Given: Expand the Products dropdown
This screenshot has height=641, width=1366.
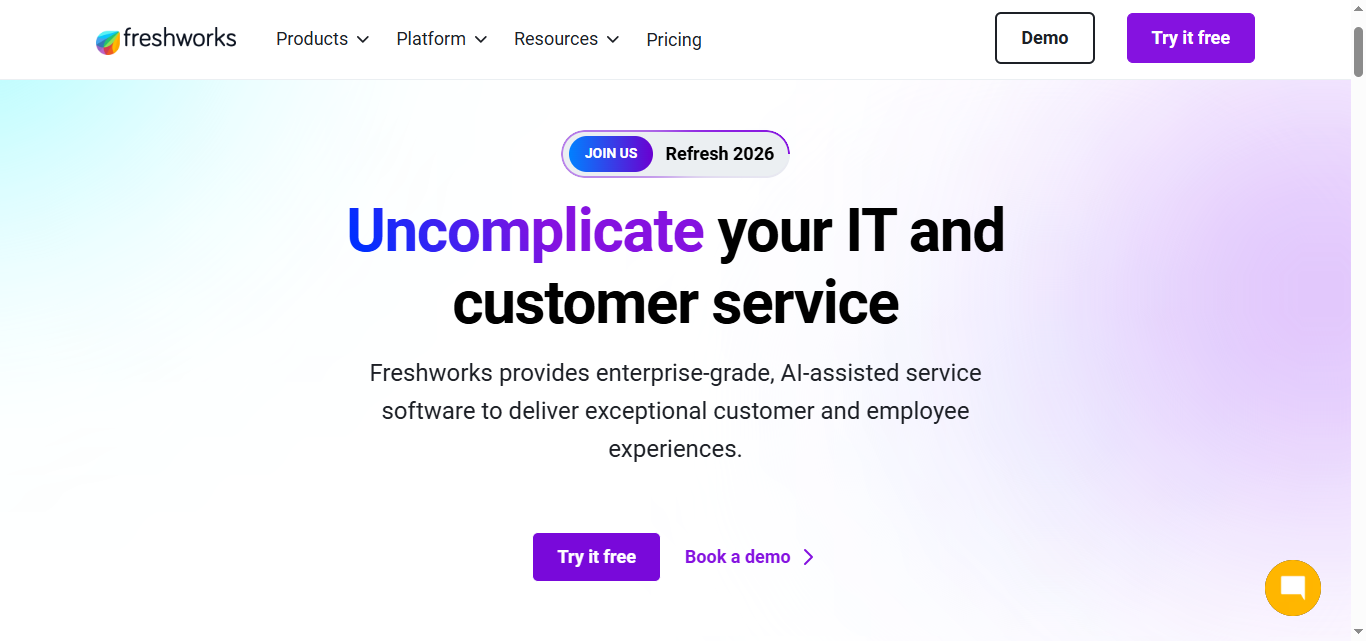Looking at the screenshot, I should pos(311,39).
